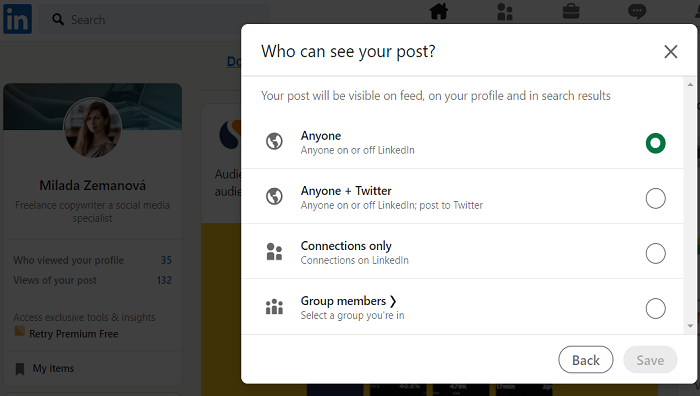Click the My items bookmark icon
This screenshot has width=700, height=396.
20,369
